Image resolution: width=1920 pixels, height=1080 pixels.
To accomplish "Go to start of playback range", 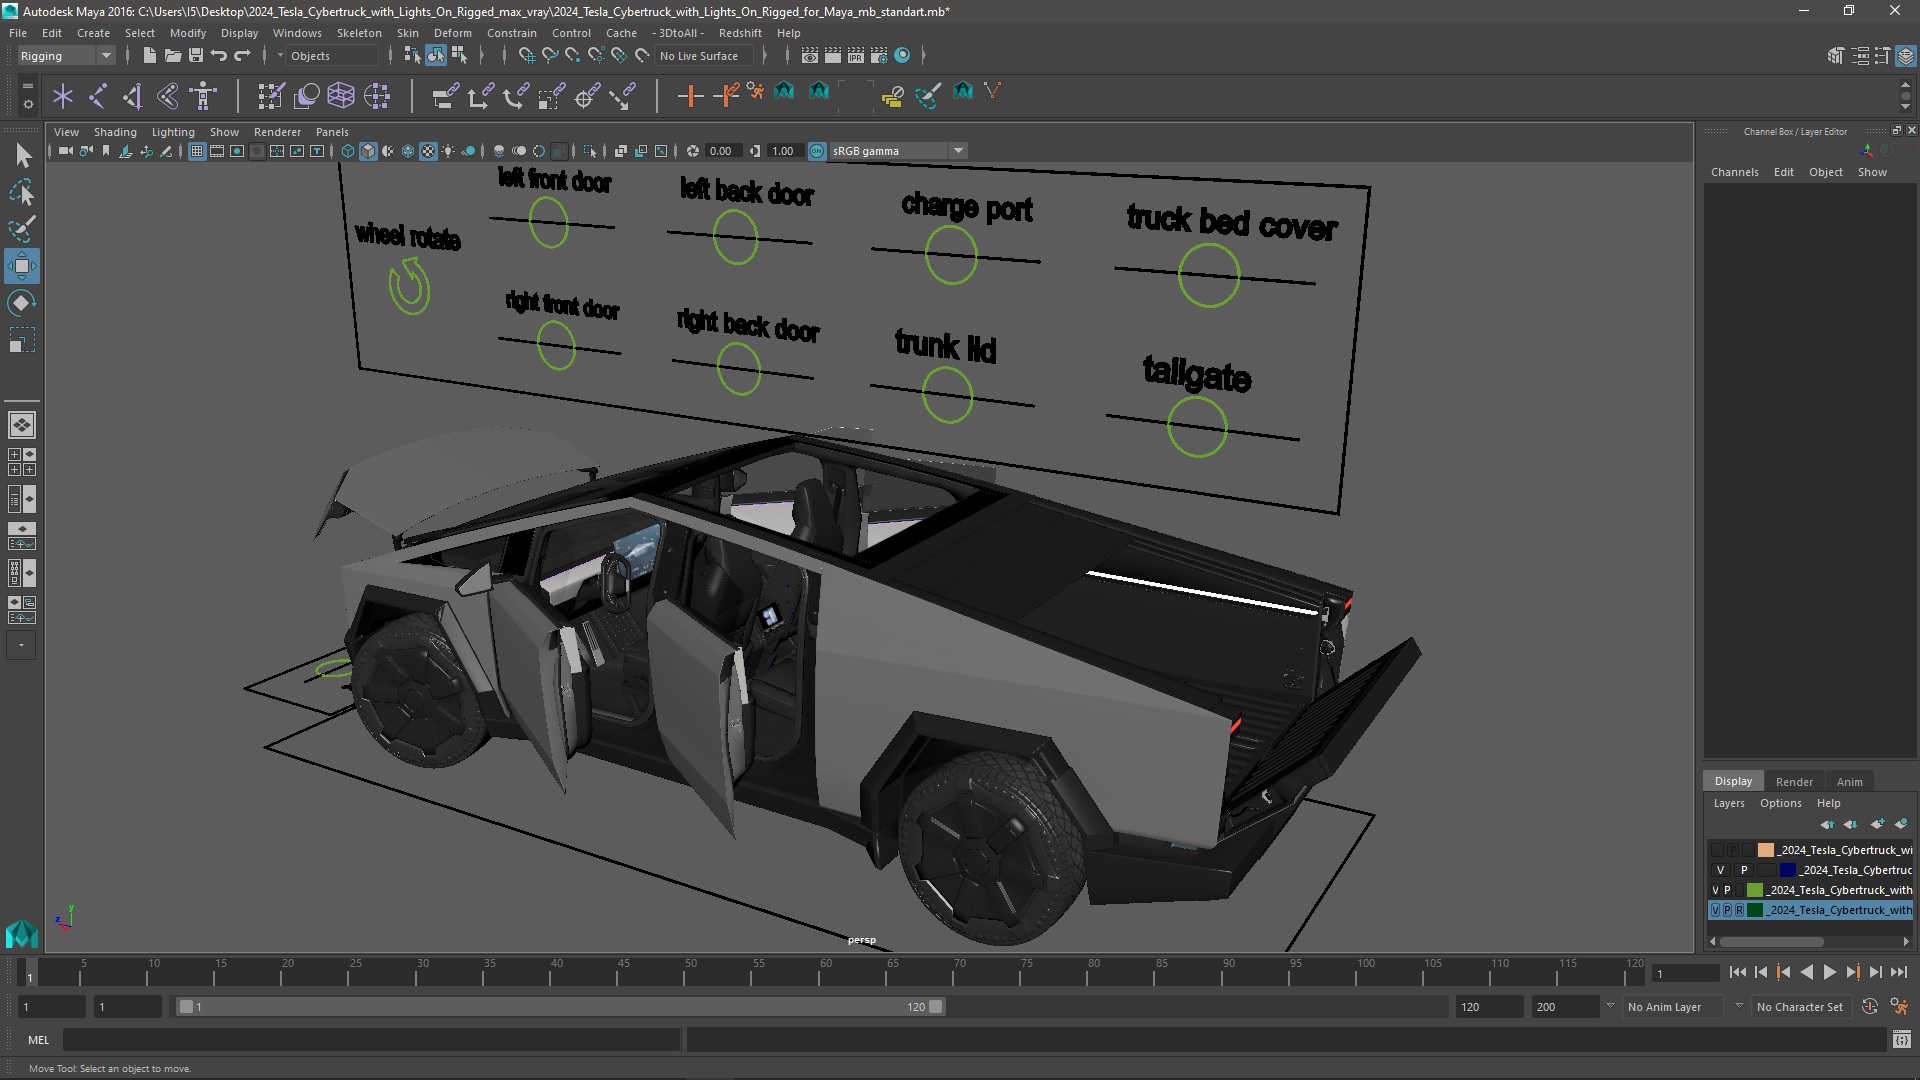I will 1737,972.
